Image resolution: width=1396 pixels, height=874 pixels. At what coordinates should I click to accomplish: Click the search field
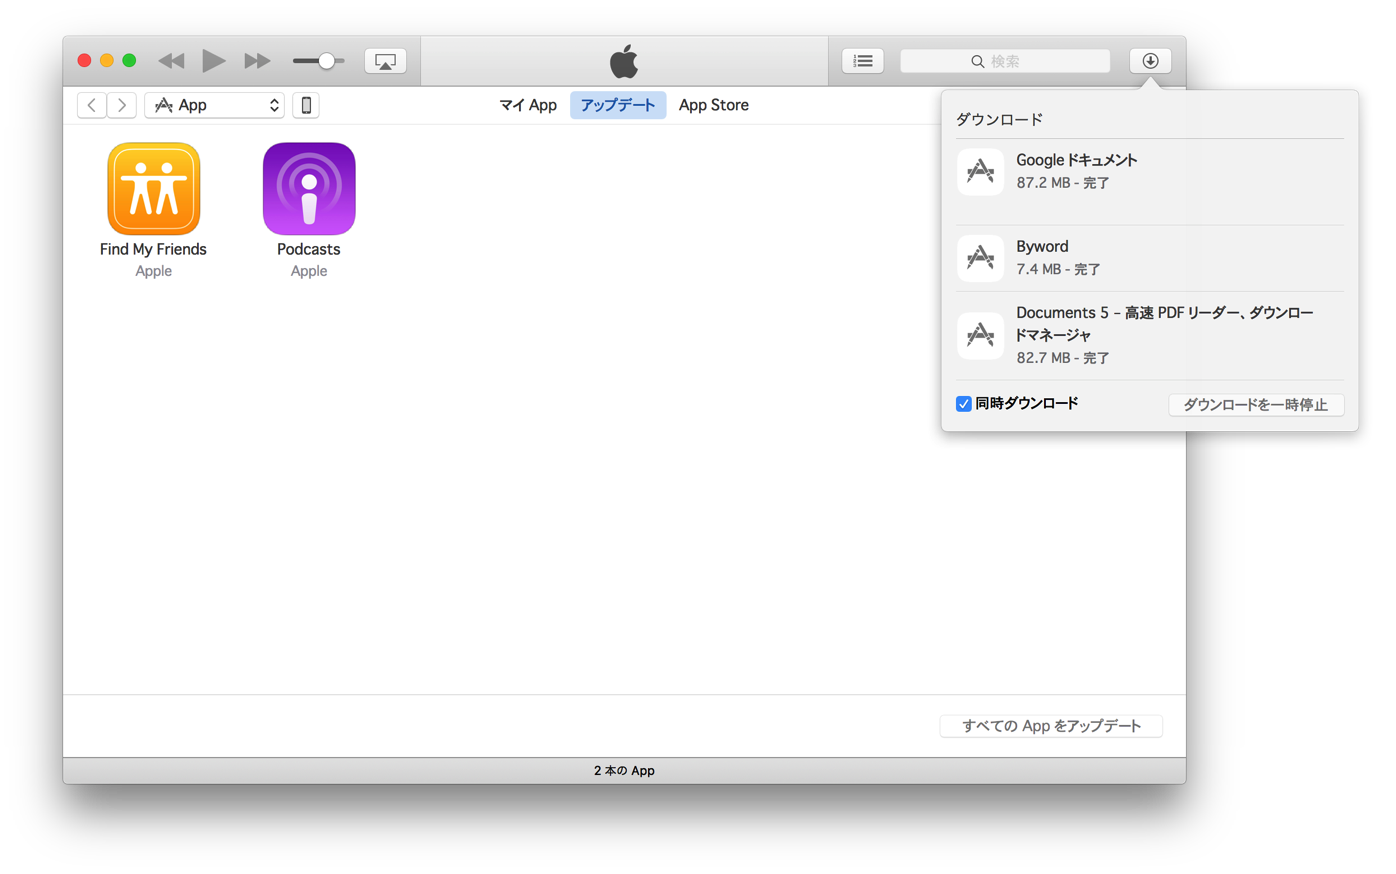pyautogui.click(x=1005, y=61)
